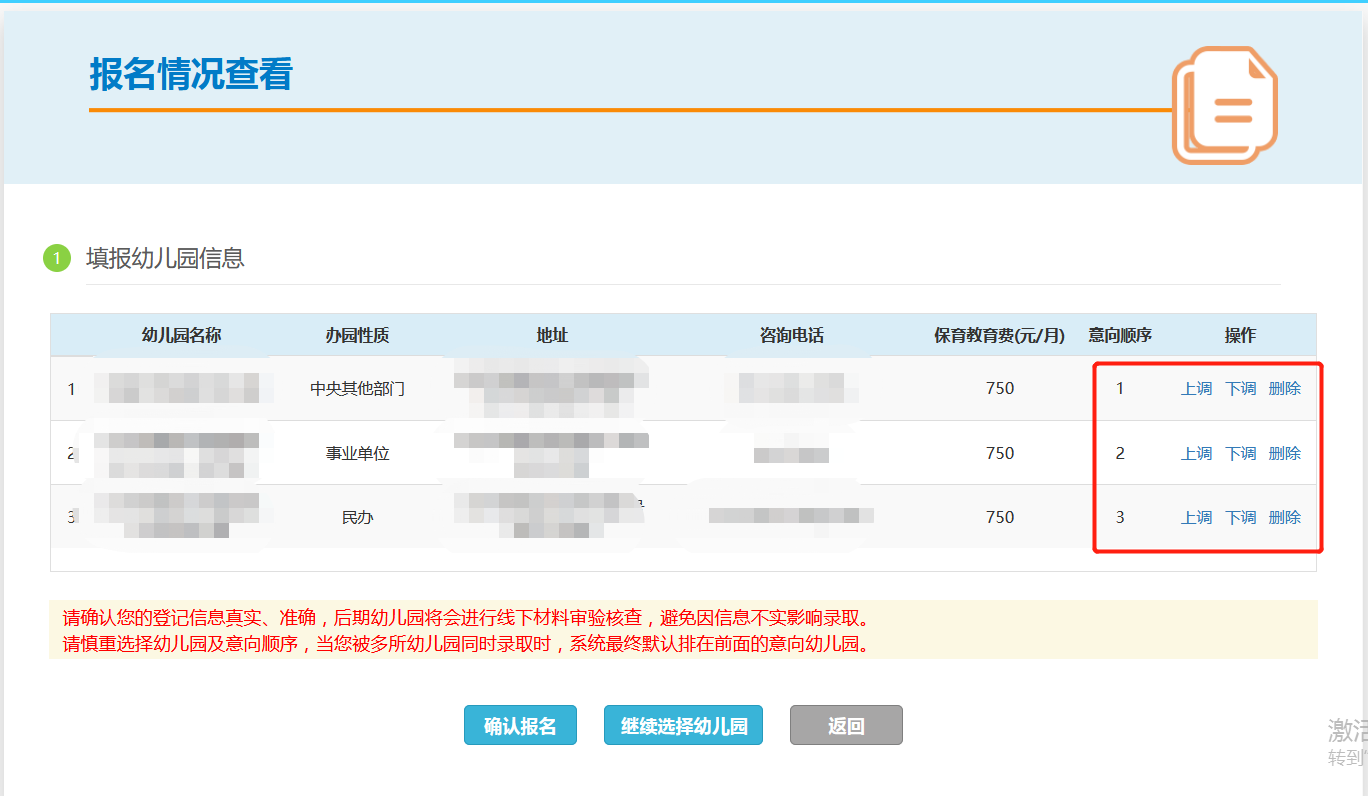1368x796 pixels.
Task: Delete the first kindergarten row
Action: pyautogui.click(x=1285, y=389)
